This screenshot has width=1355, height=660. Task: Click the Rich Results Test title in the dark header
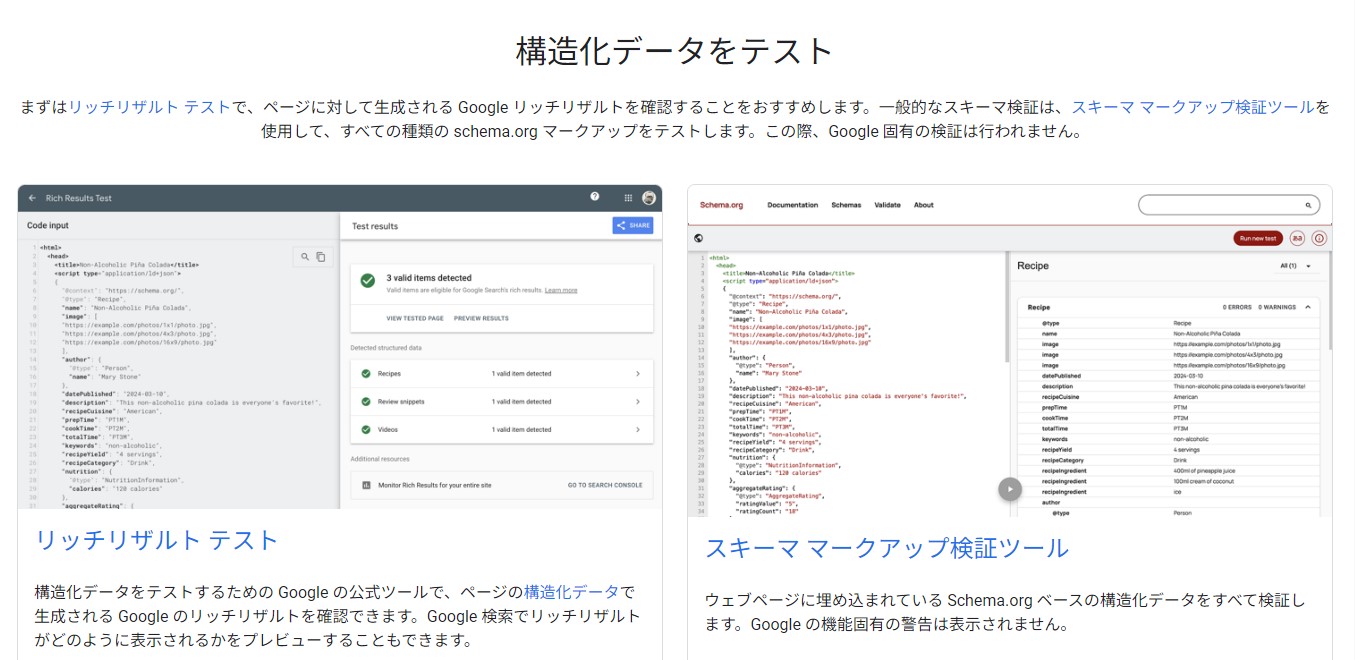(x=79, y=198)
